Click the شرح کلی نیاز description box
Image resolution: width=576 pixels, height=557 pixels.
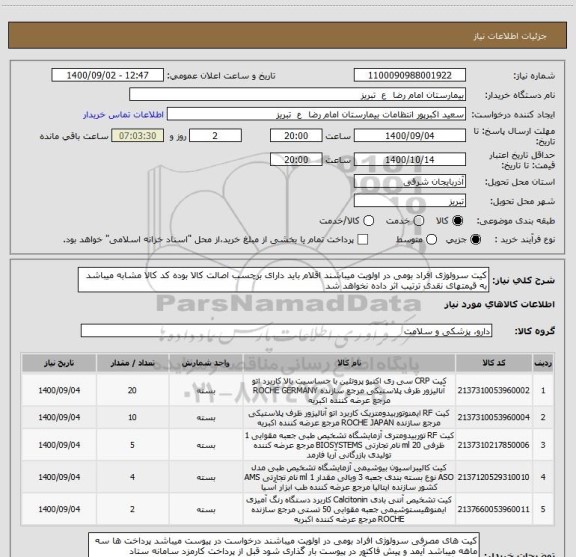(x=283, y=280)
